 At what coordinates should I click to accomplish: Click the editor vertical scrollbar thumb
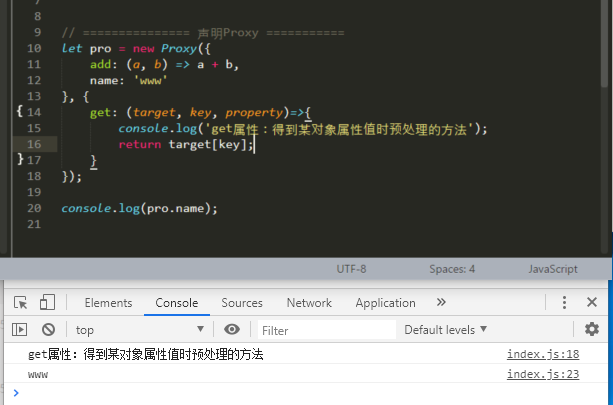(x=604, y=43)
